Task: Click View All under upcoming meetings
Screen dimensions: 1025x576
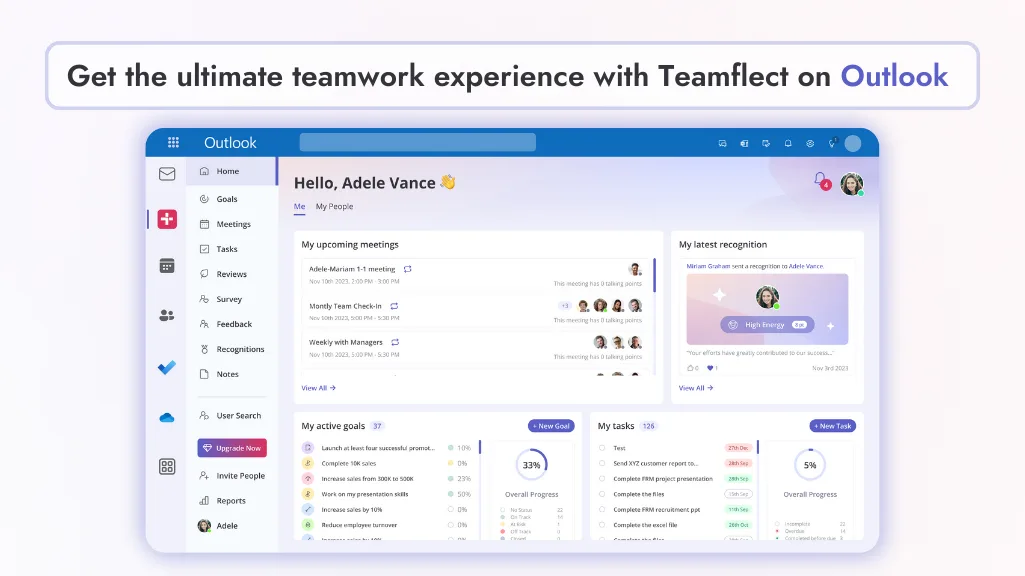Action: pyautogui.click(x=318, y=388)
